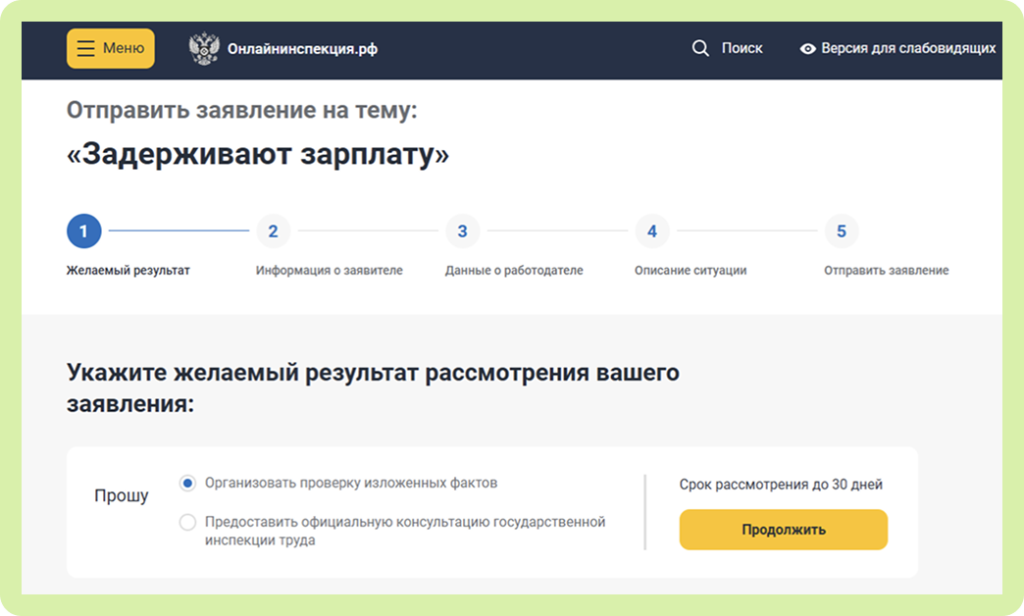Click the magnifying glass search icon

pyautogui.click(x=700, y=48)
